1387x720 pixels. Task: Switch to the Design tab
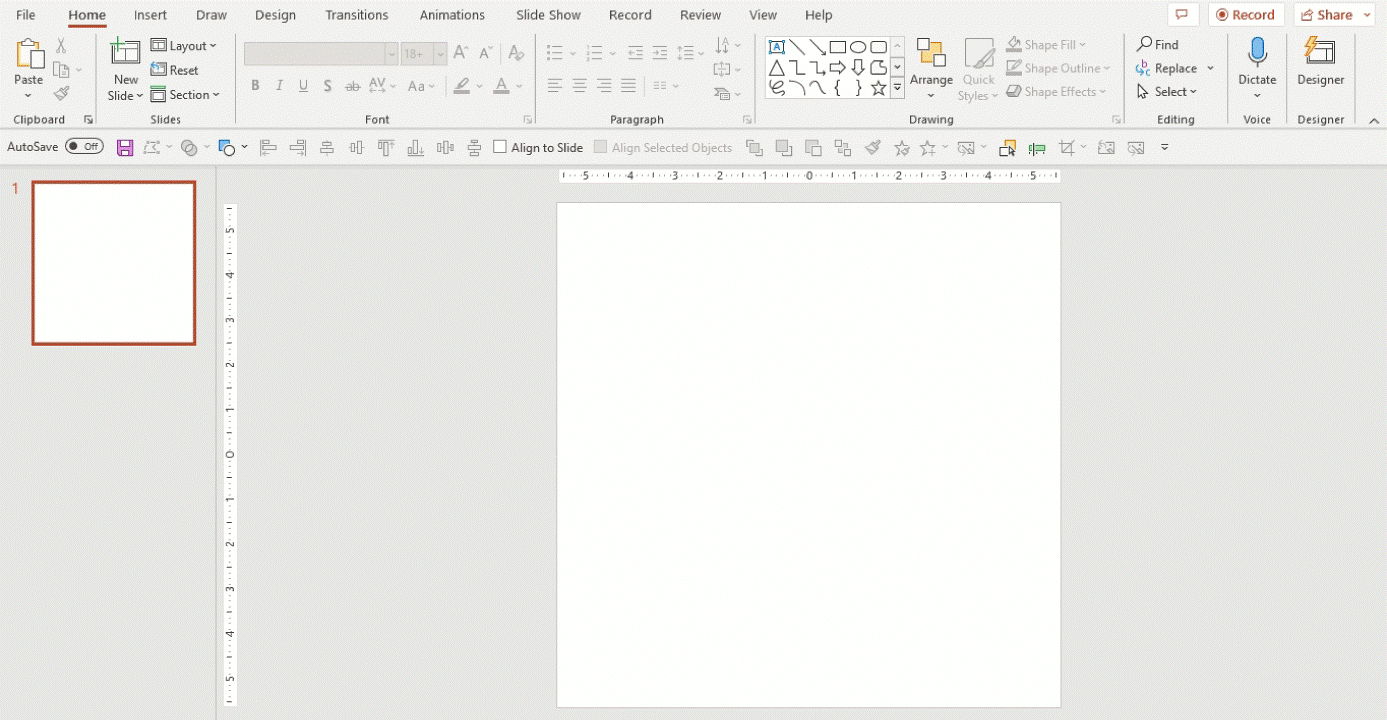coord(275,15)
